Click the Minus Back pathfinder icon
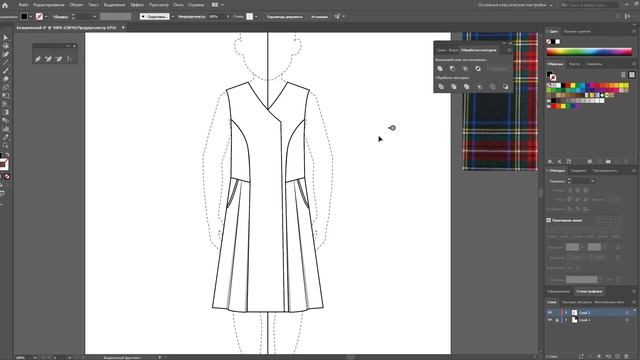The height and width of the screenshot is (360, 640). [506, 87]
